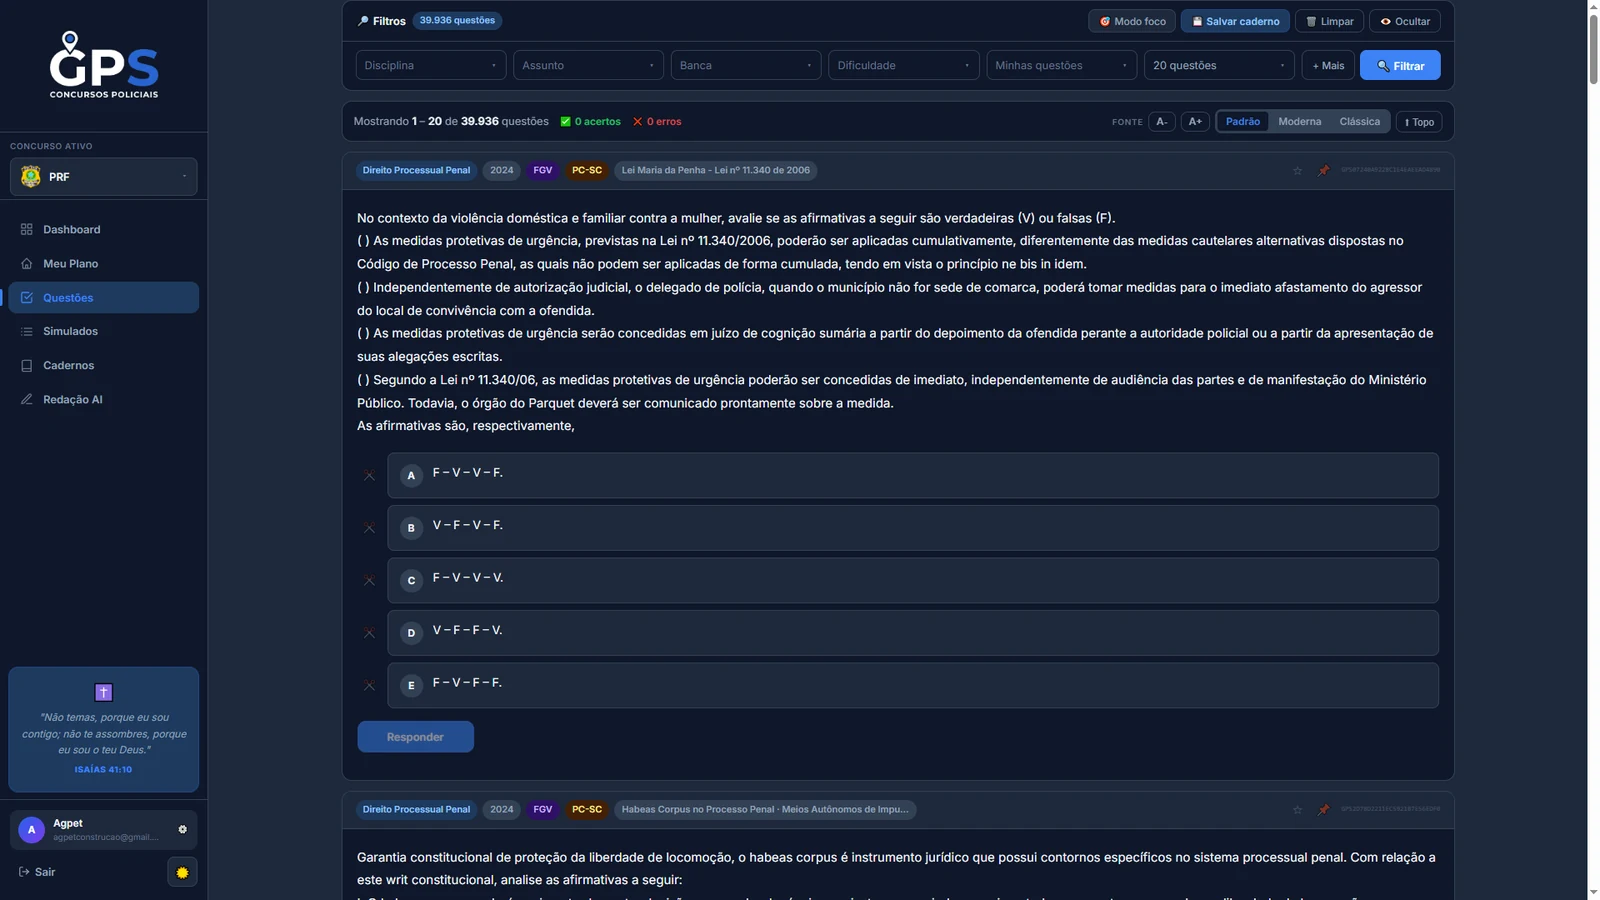Open account settings gear icon
Image resolution: width=1600 pixels, height=900 pixels.
(182, 829)
